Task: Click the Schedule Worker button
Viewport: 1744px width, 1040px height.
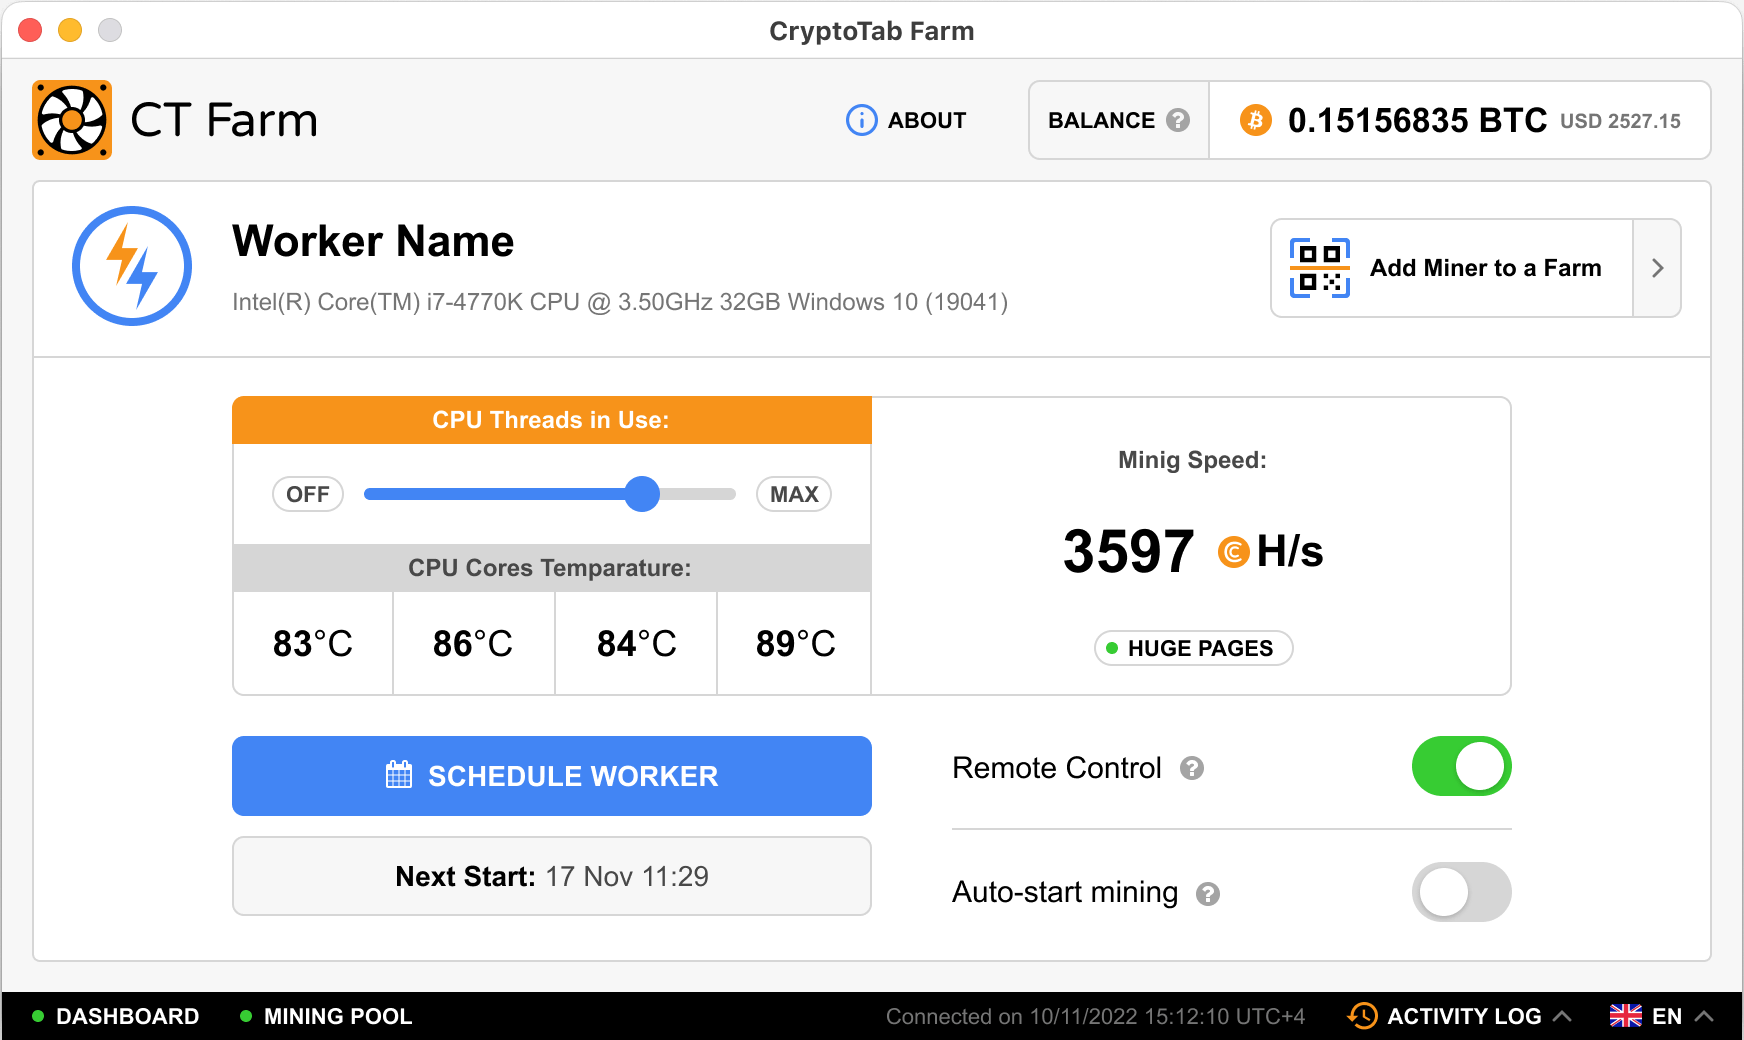Action: click(x=552, y=776)
